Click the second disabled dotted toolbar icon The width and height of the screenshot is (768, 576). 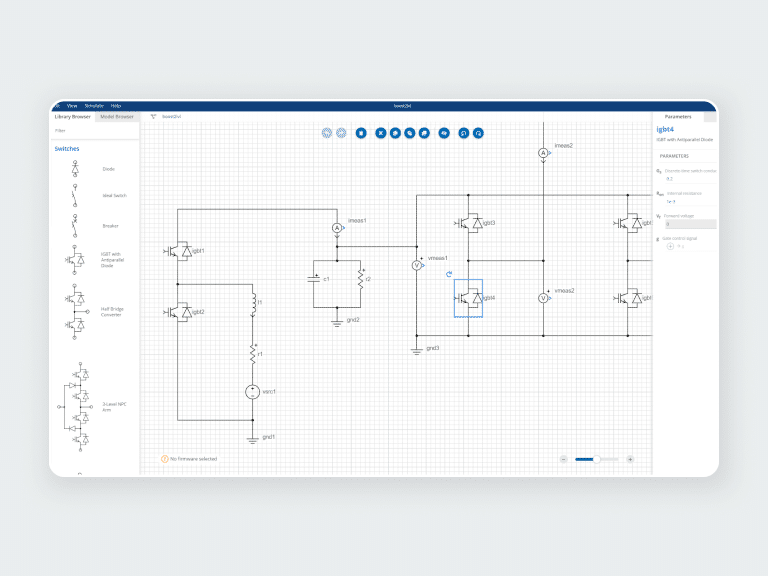pos(341,133)
